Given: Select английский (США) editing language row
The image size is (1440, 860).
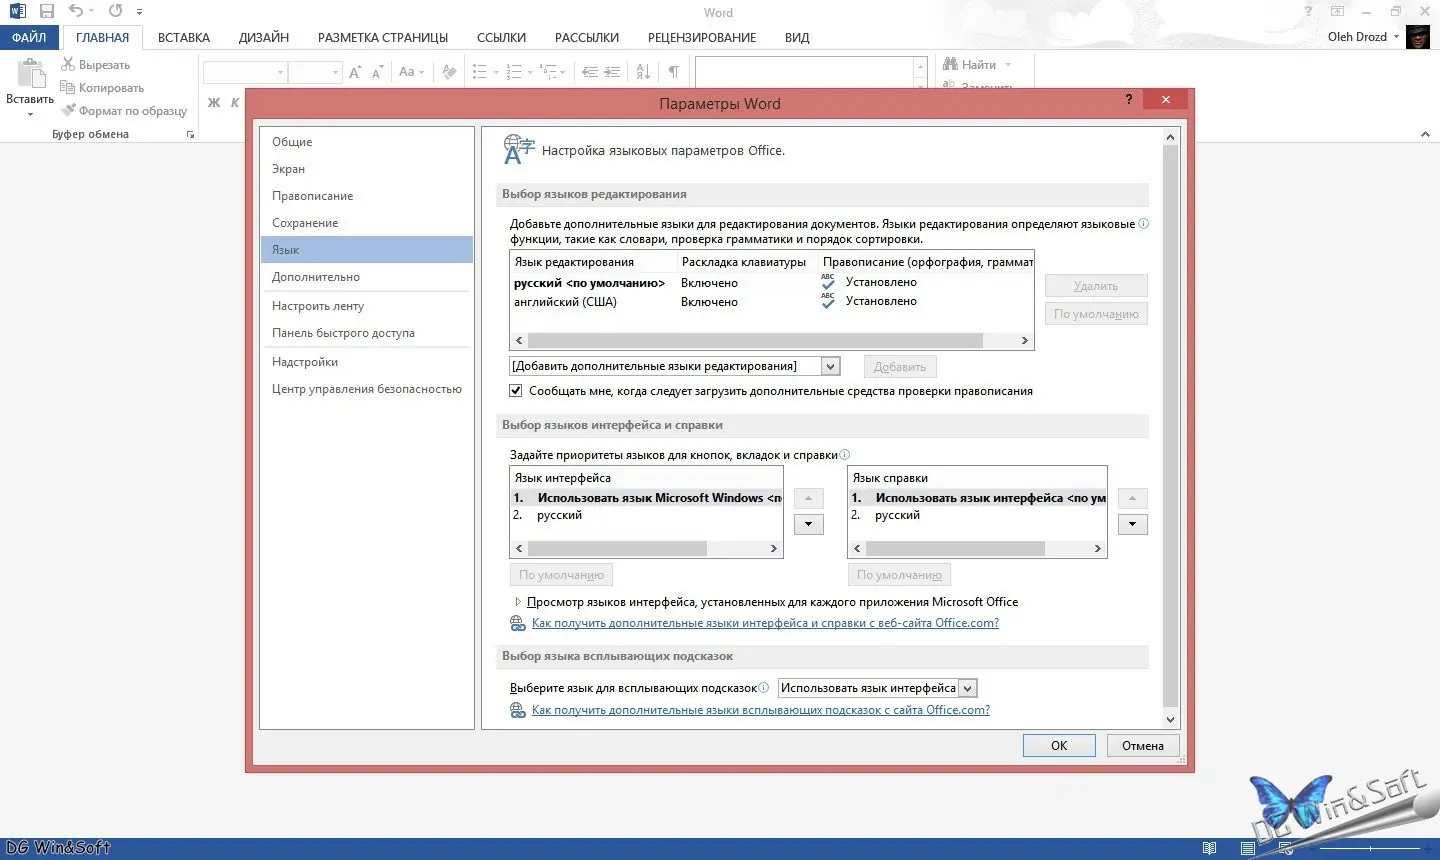Looking at the screenshot, I should 771,301.
